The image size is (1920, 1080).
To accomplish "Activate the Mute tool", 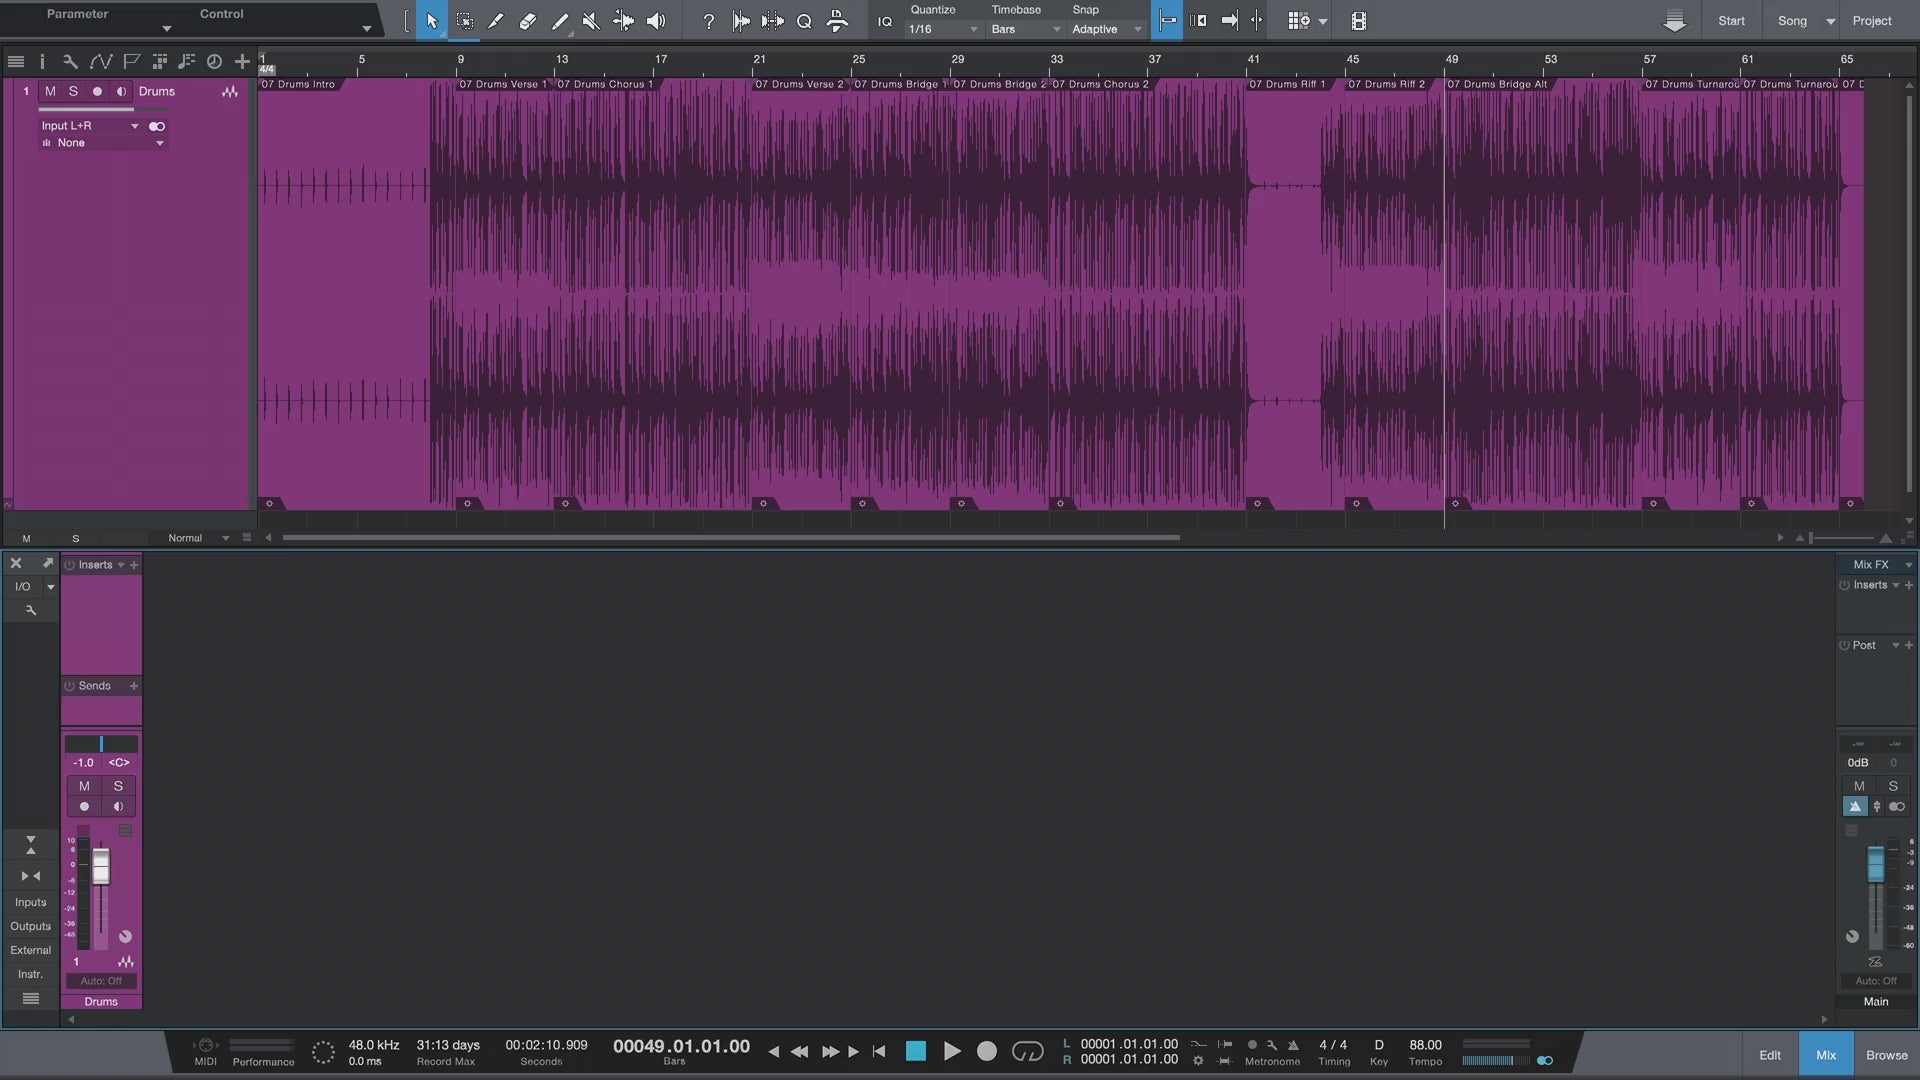I will click(x=591, y=21).
